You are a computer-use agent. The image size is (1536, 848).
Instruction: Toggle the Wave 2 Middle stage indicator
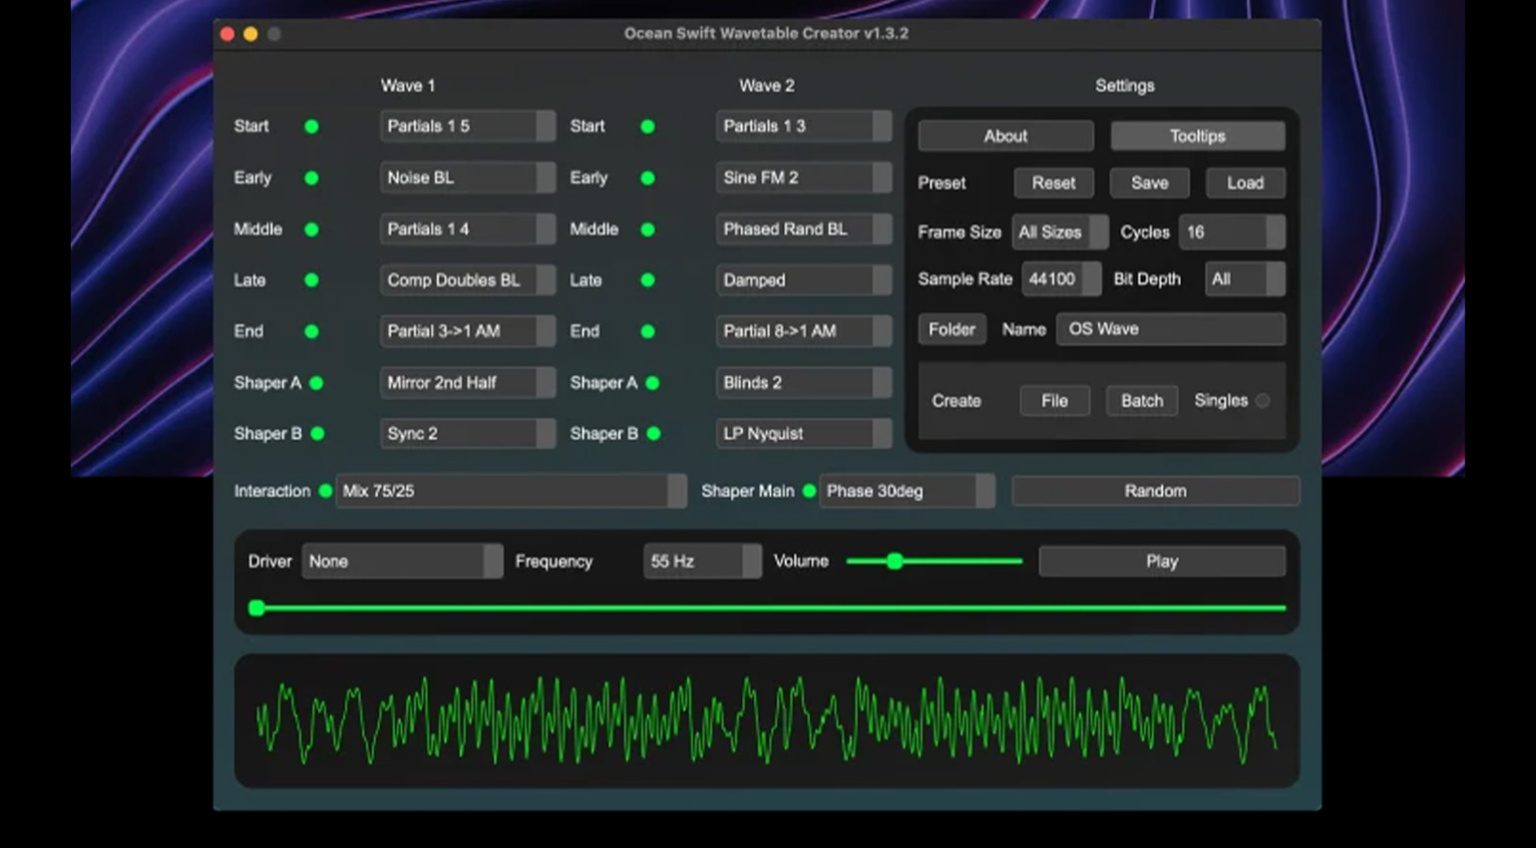coord(648,229)
